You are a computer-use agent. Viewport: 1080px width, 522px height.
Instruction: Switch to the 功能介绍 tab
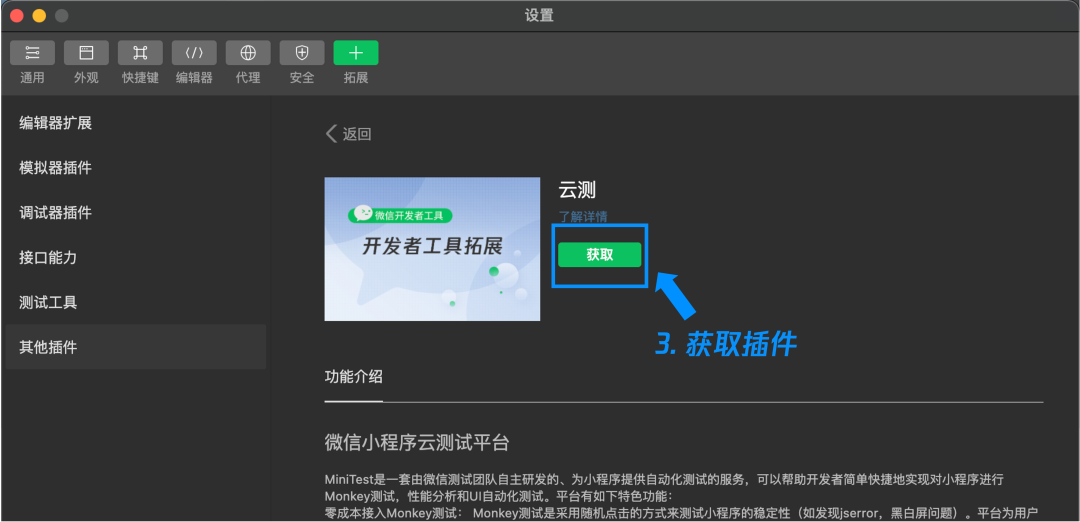coord(353,377)
